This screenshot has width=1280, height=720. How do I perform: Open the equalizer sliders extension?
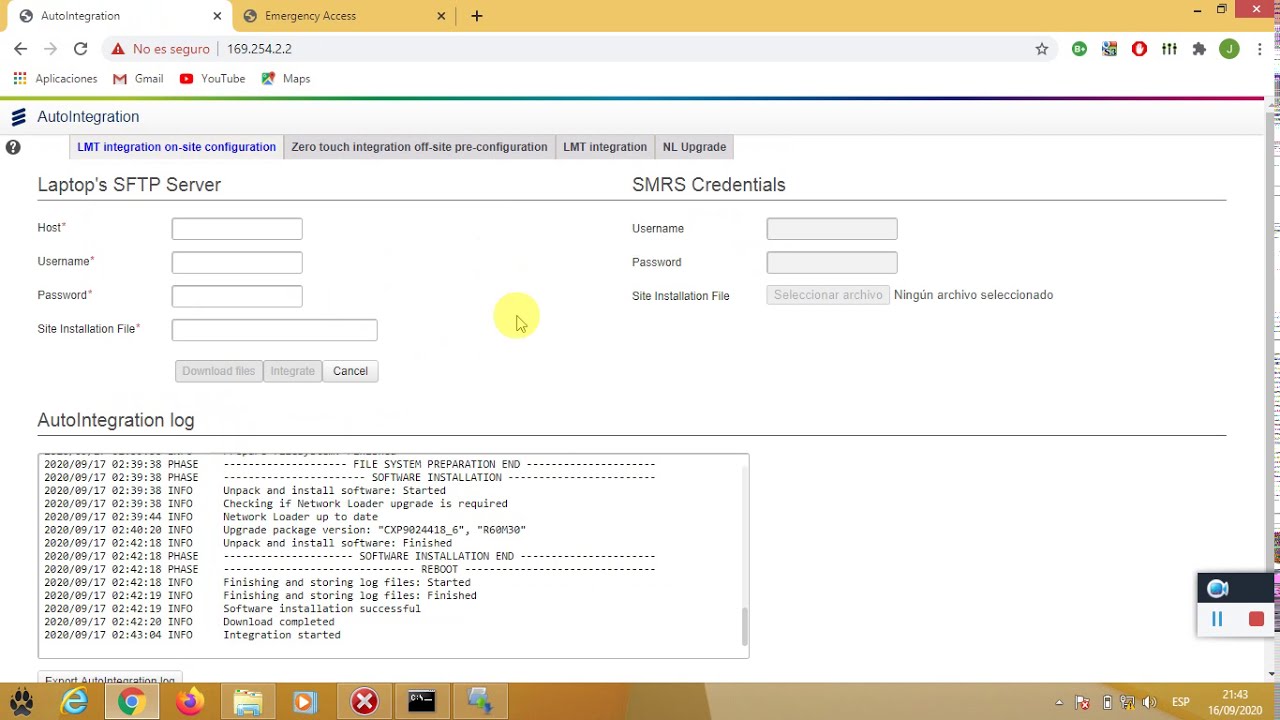tap(1169, 48)
